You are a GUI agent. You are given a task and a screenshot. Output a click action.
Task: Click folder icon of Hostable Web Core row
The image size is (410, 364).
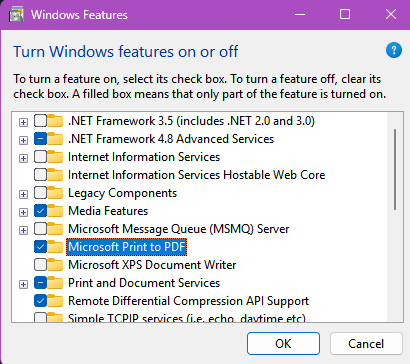coord(55,175)
